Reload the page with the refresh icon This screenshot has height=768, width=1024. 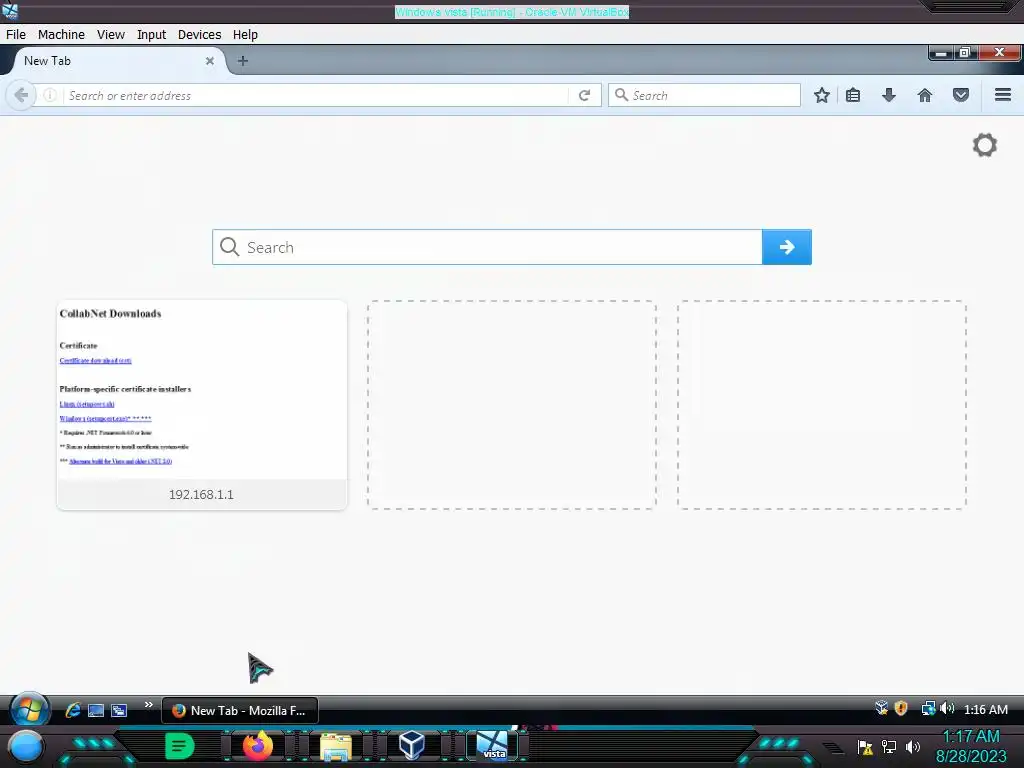(x=584, y=95)
